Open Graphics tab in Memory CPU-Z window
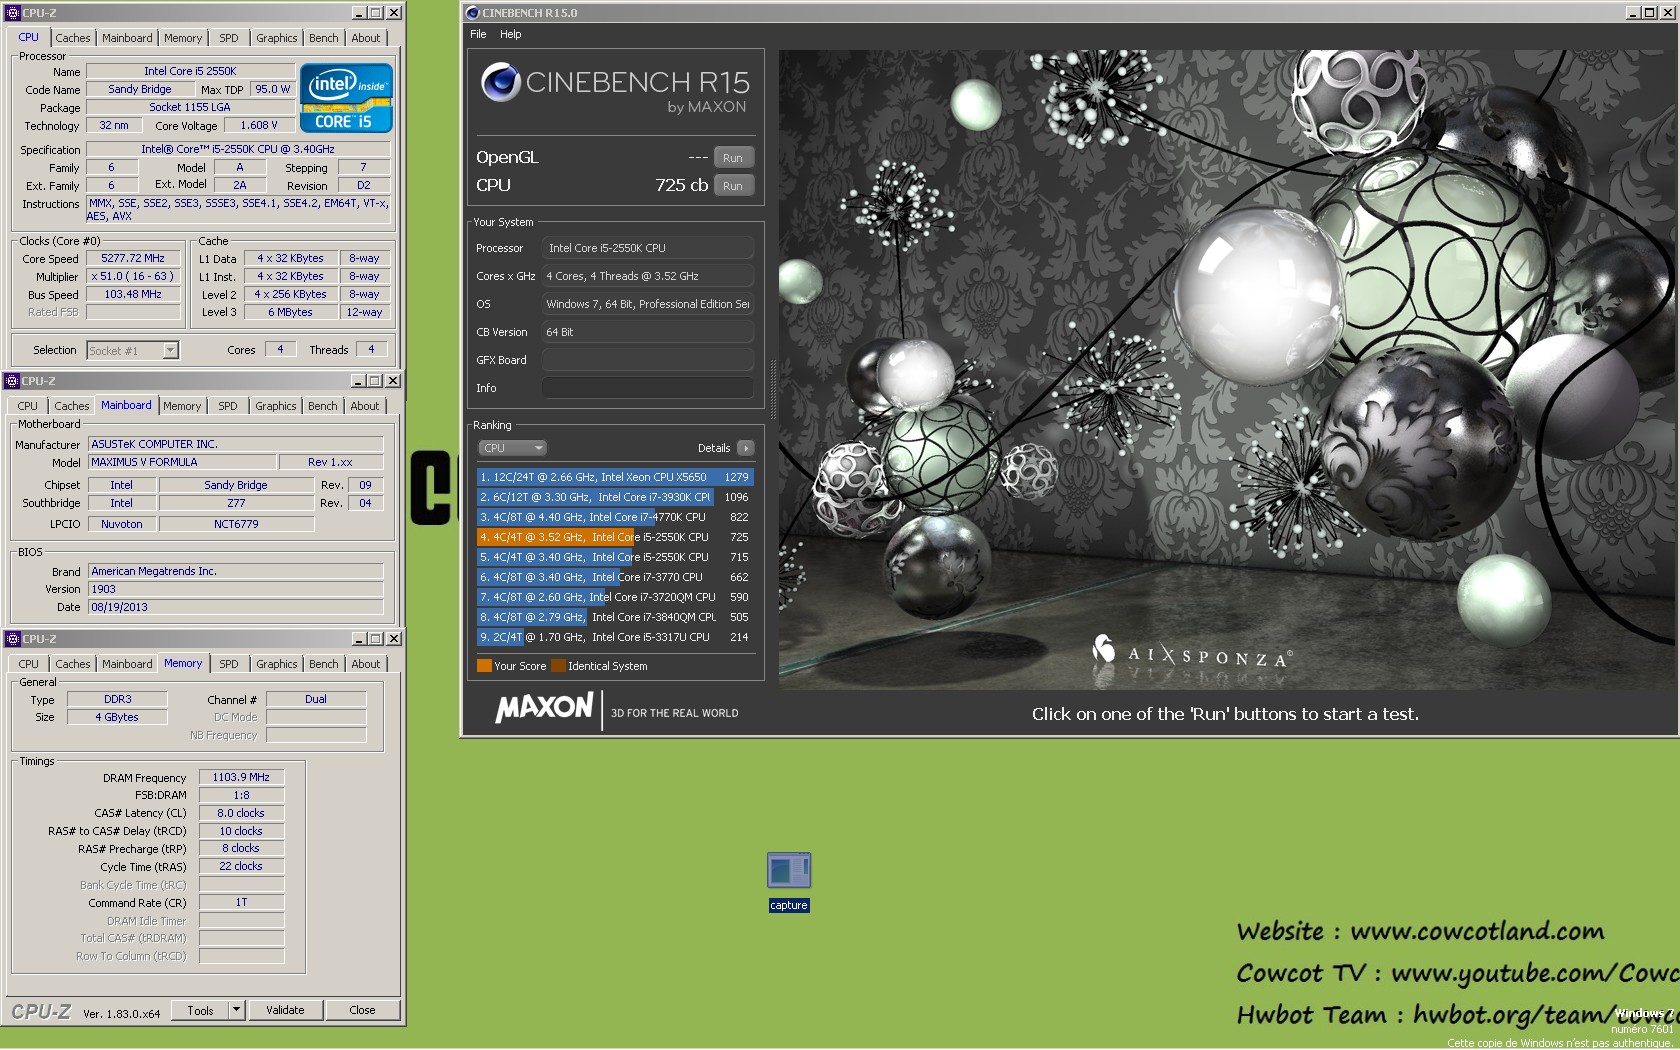 click(x=276, y=664)
